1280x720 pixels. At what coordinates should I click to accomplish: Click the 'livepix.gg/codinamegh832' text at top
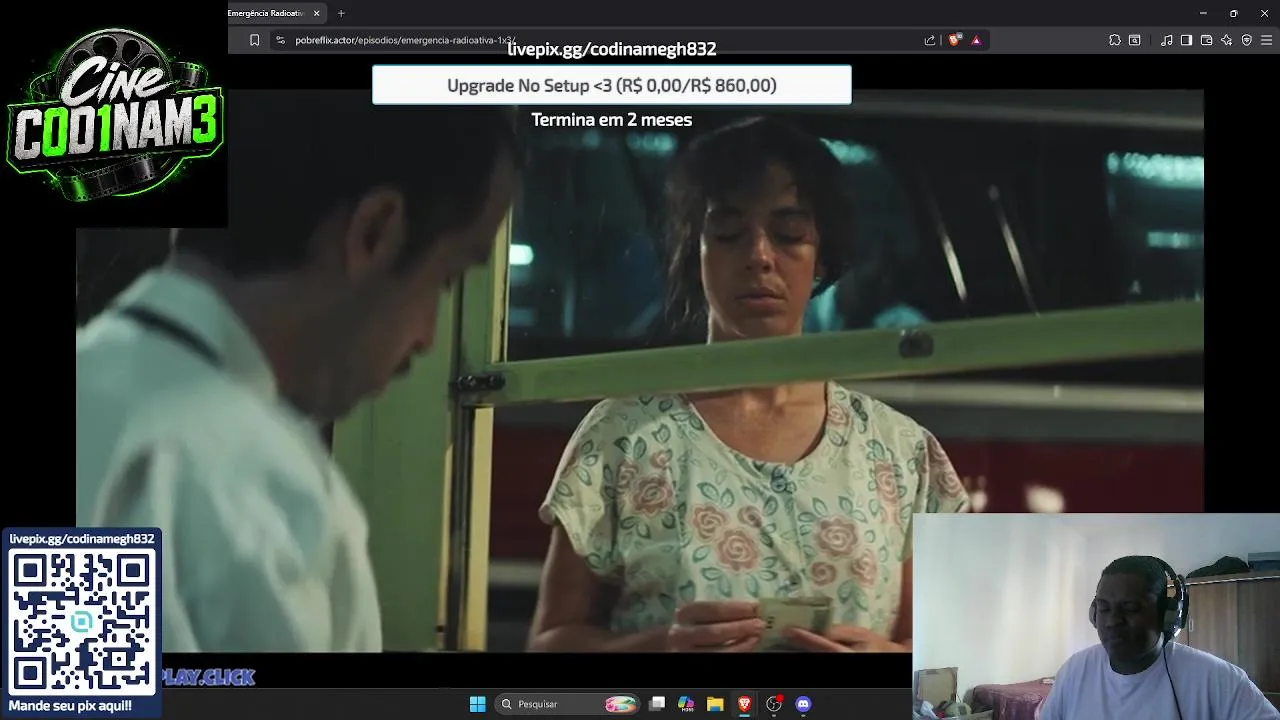click(x=612, y=49)
